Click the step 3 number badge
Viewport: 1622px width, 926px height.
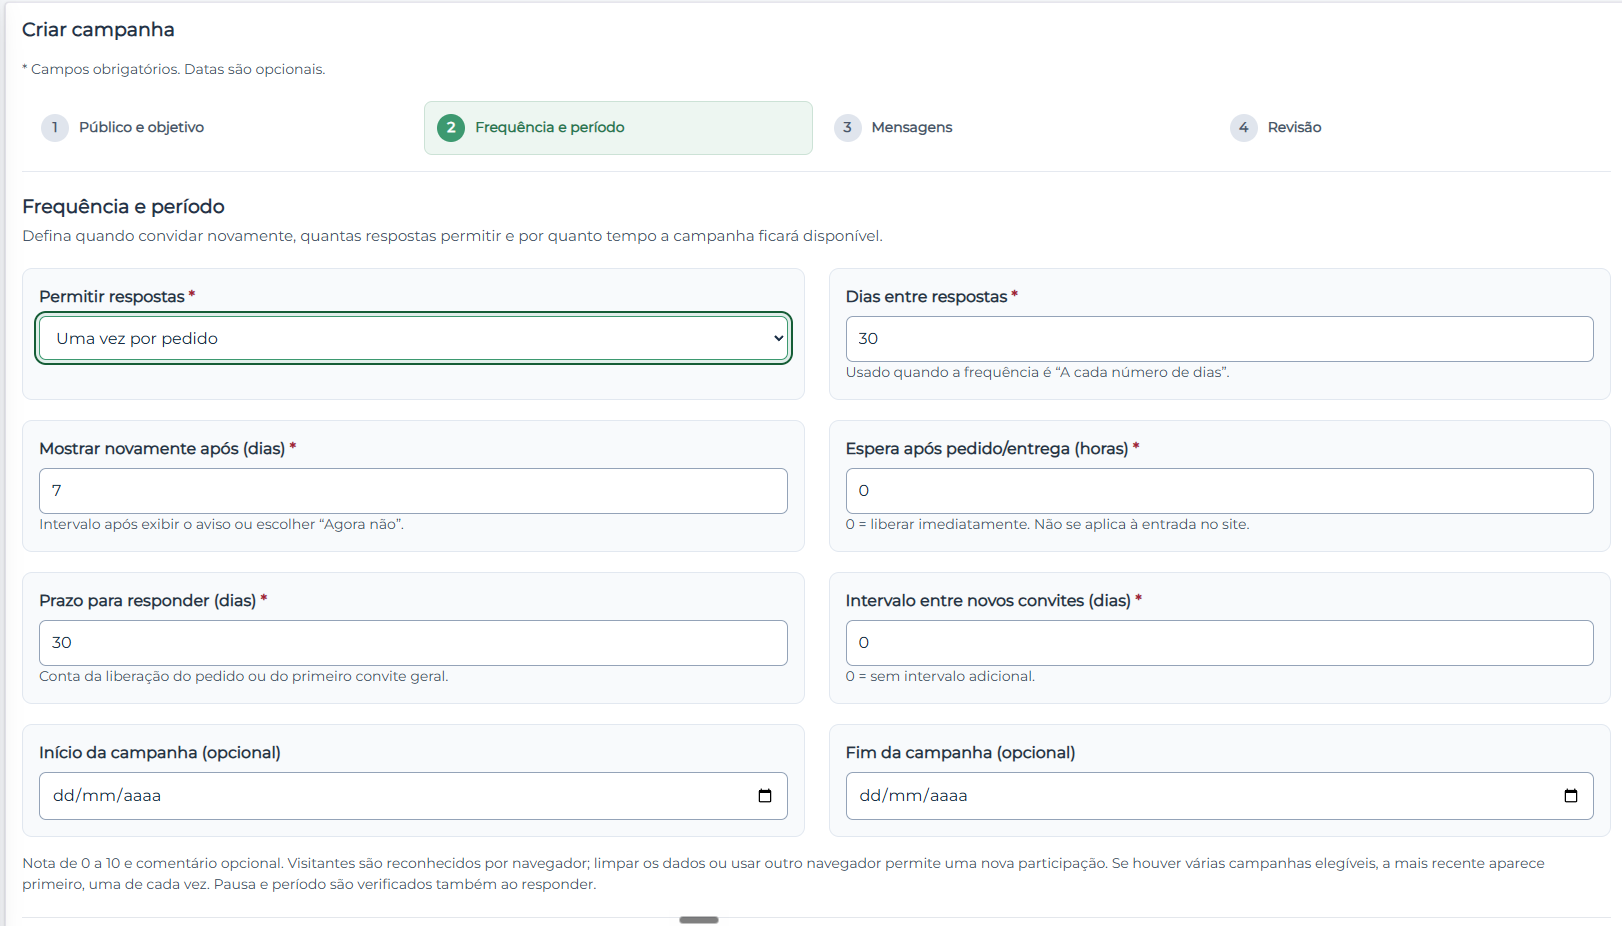pos(848,128)
